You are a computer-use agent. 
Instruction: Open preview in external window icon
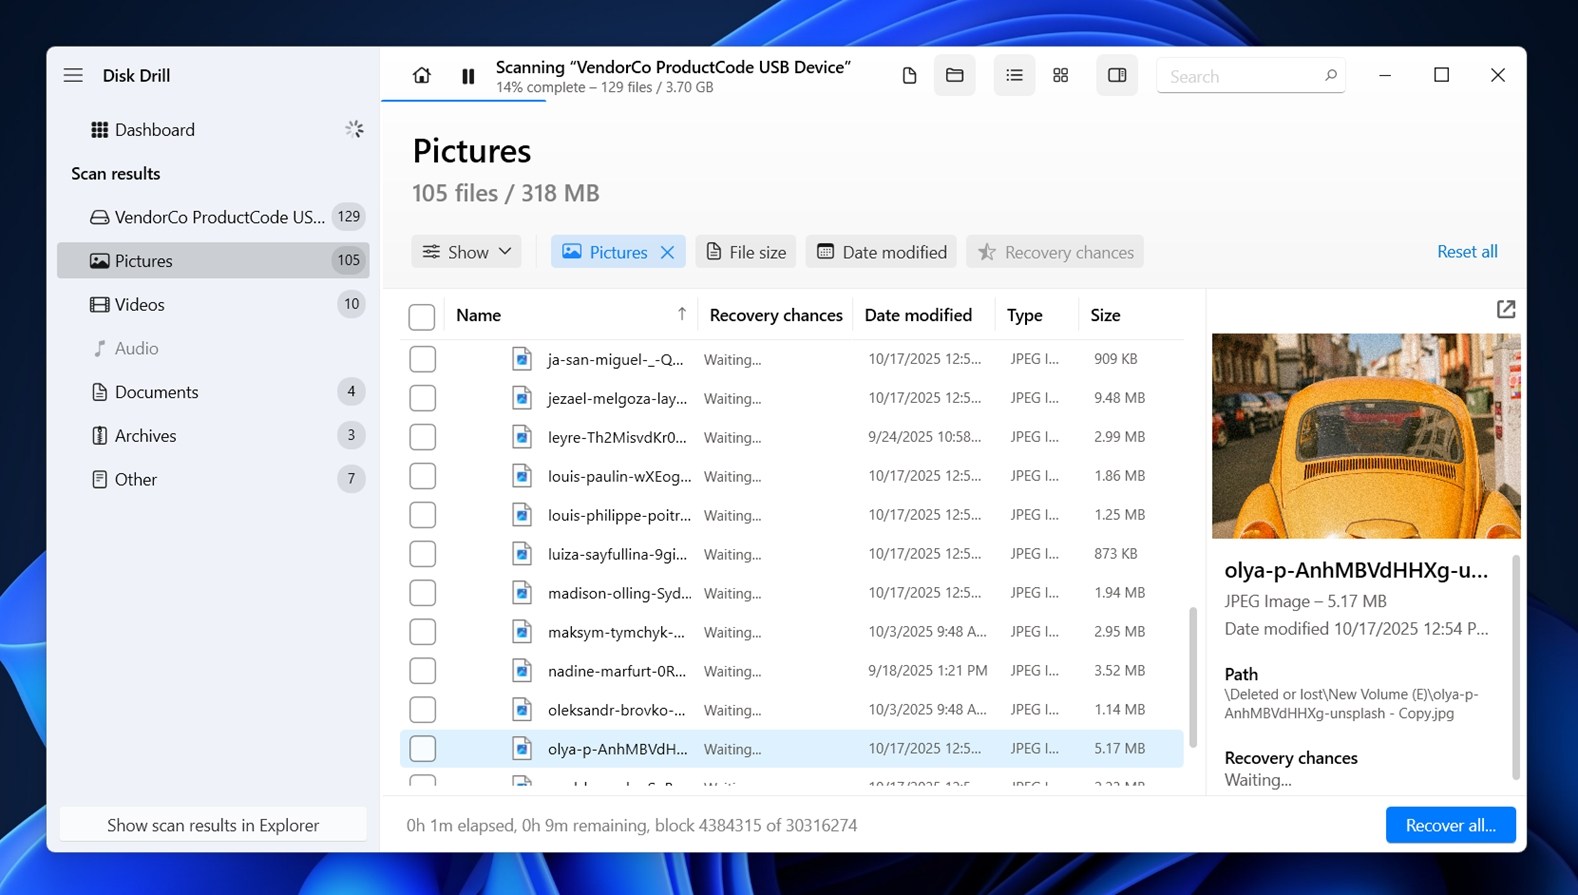tap(1506, 309)
